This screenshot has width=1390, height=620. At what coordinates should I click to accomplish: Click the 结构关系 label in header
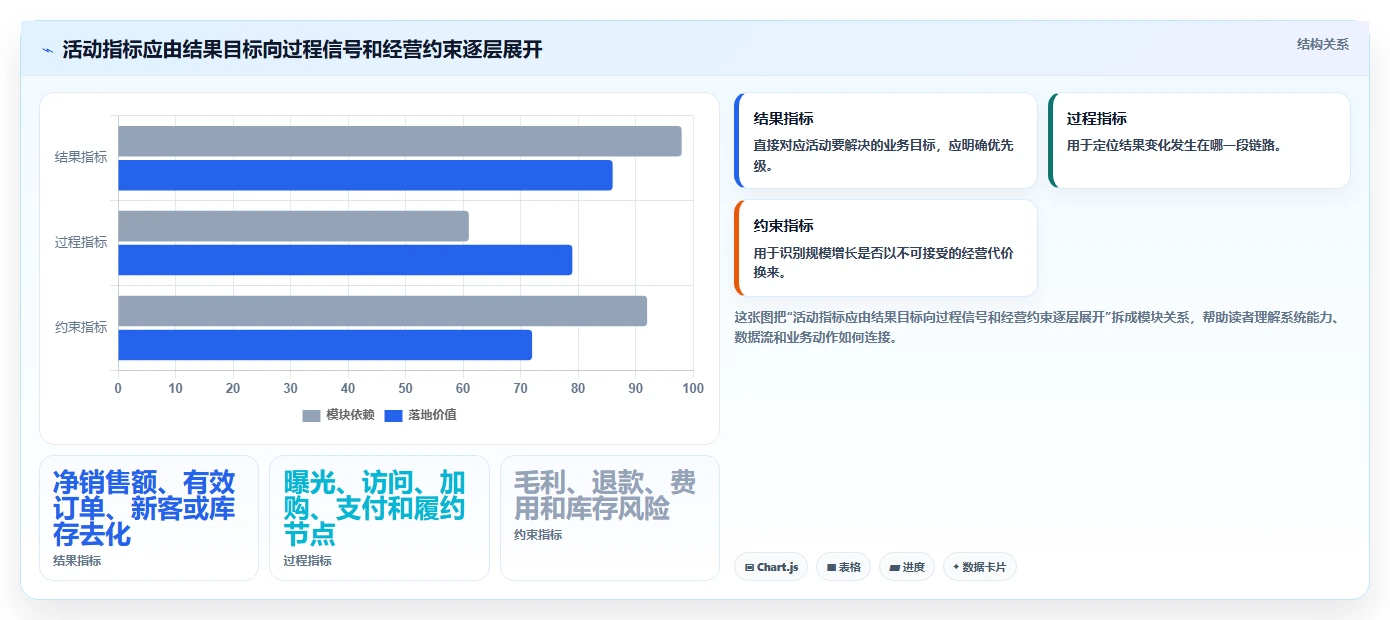click(1322, 44)
